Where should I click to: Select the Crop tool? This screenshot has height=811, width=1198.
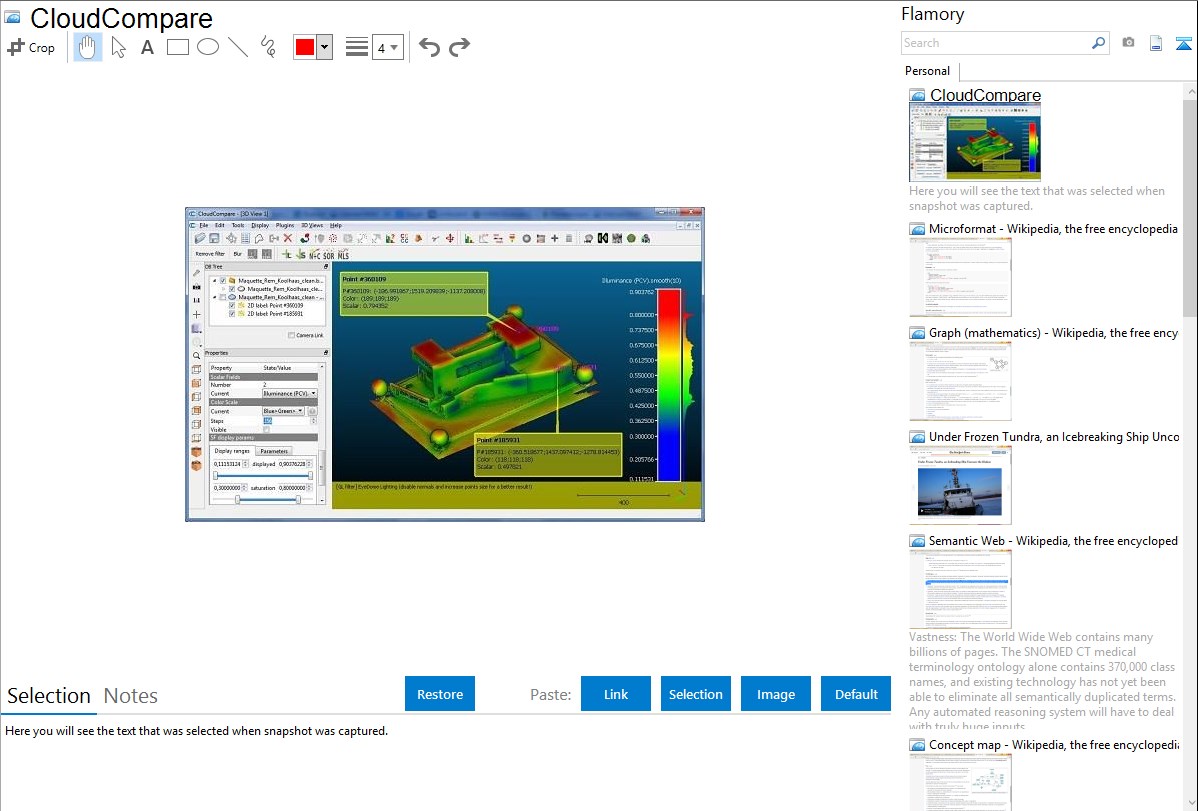point(31,47)
